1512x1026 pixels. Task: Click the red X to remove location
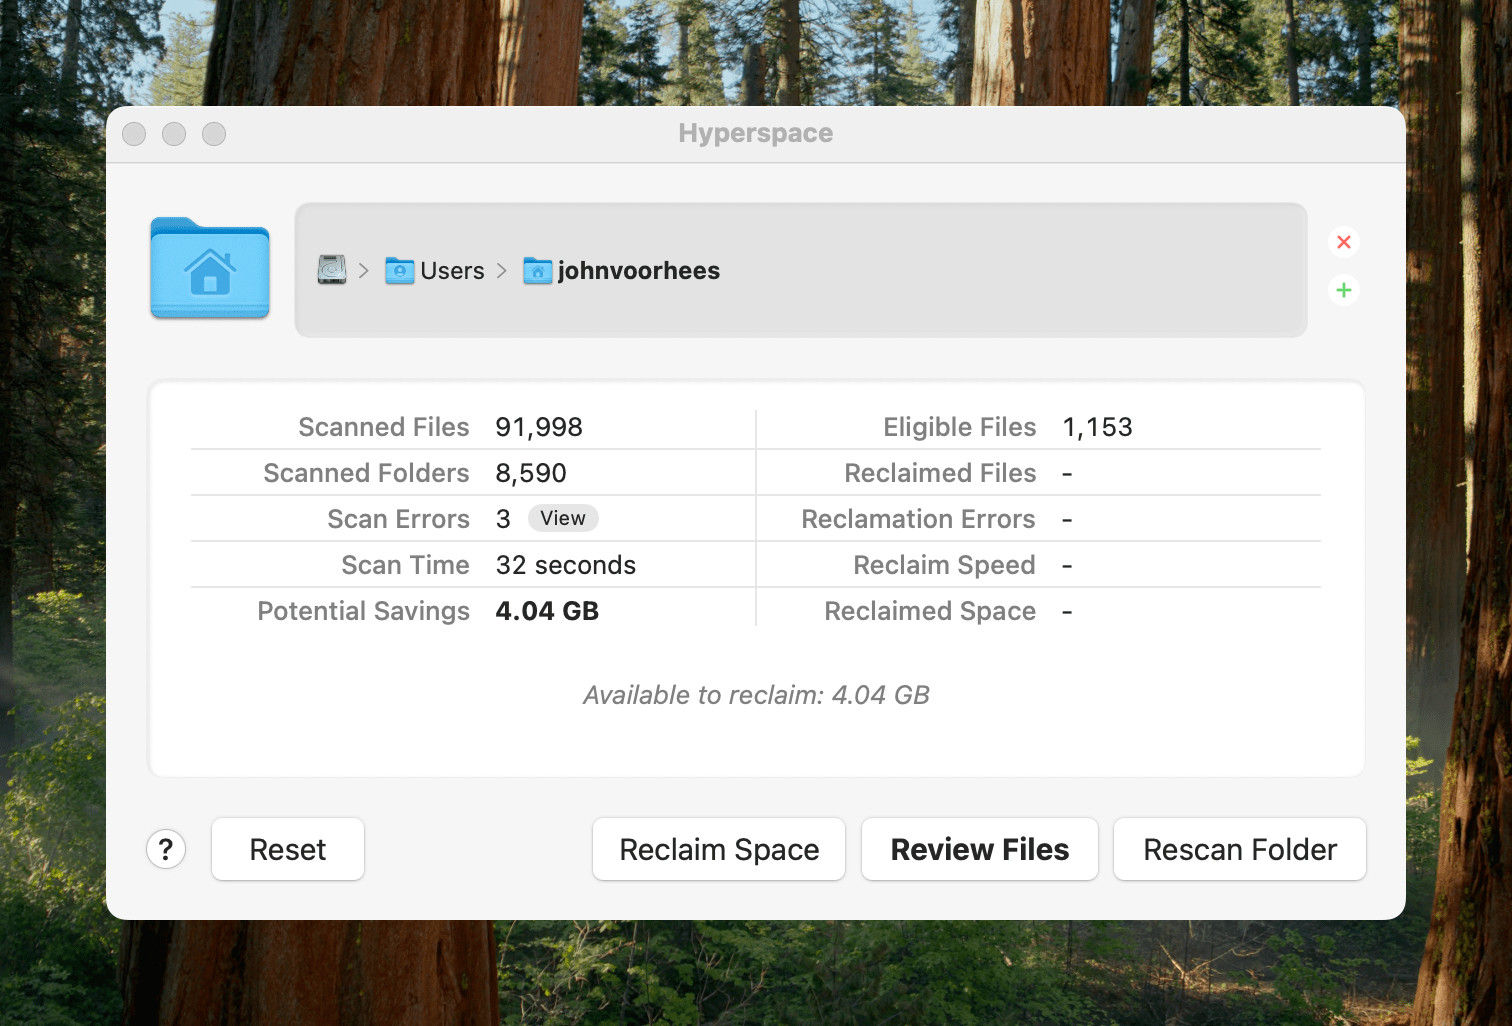click(1344, 242)
